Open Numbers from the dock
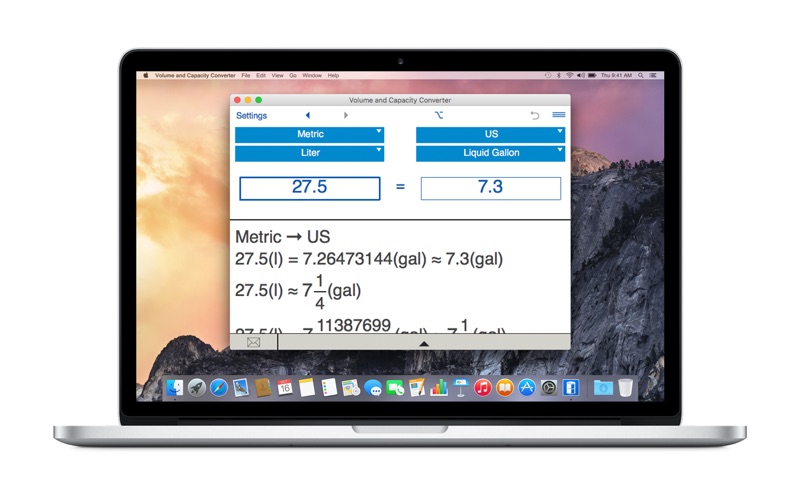This screenshot has height=500, width=800. (x=439, y=388)
